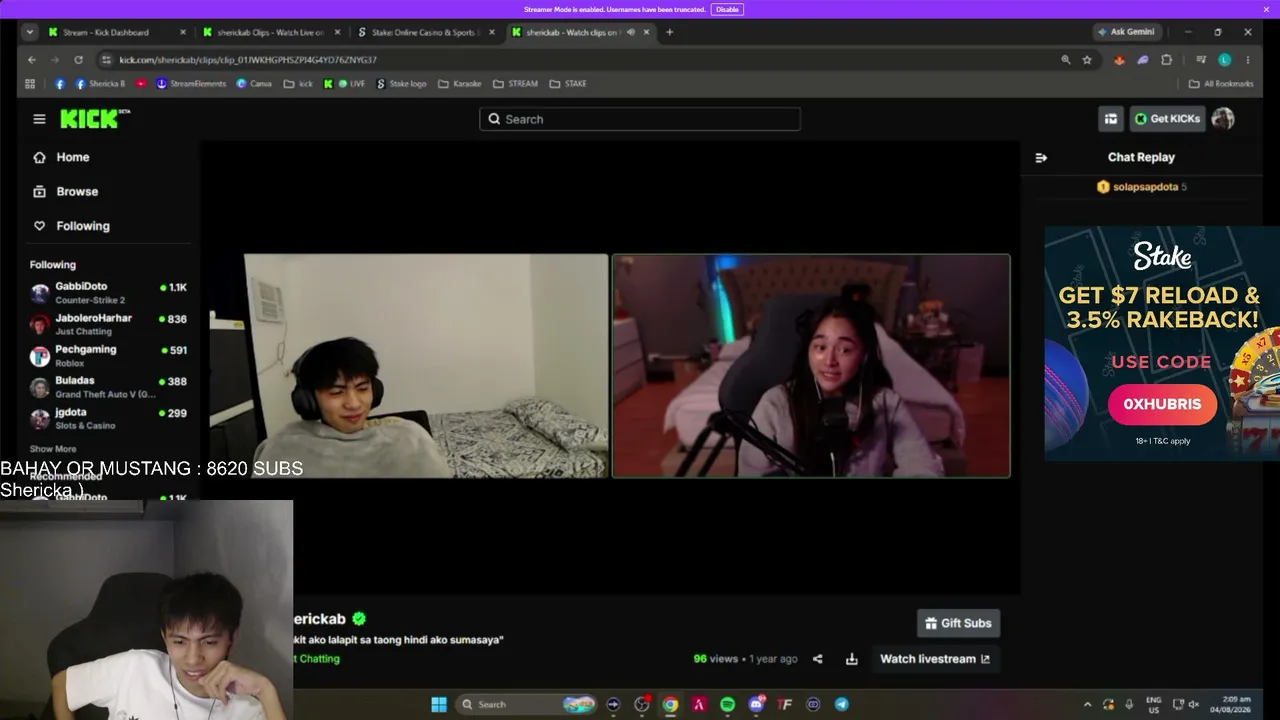Open Following in the Kick sidebar

73,226
